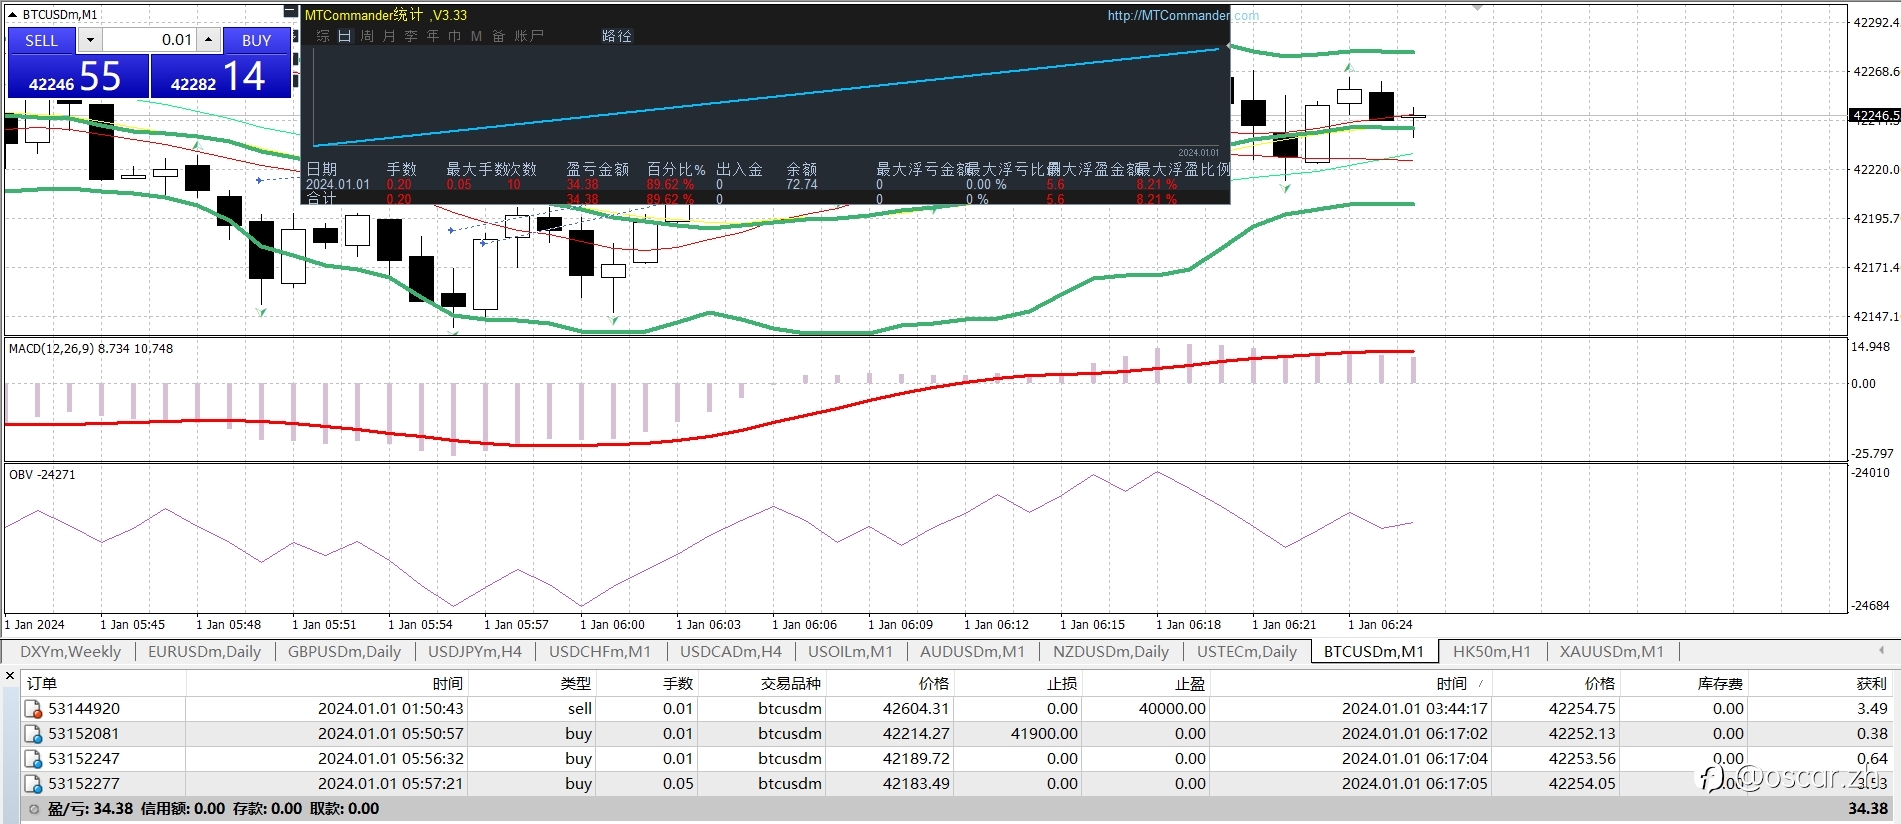Switch to the EURUSDm,Daily chart tab
1901x824 pixels.
204,651
